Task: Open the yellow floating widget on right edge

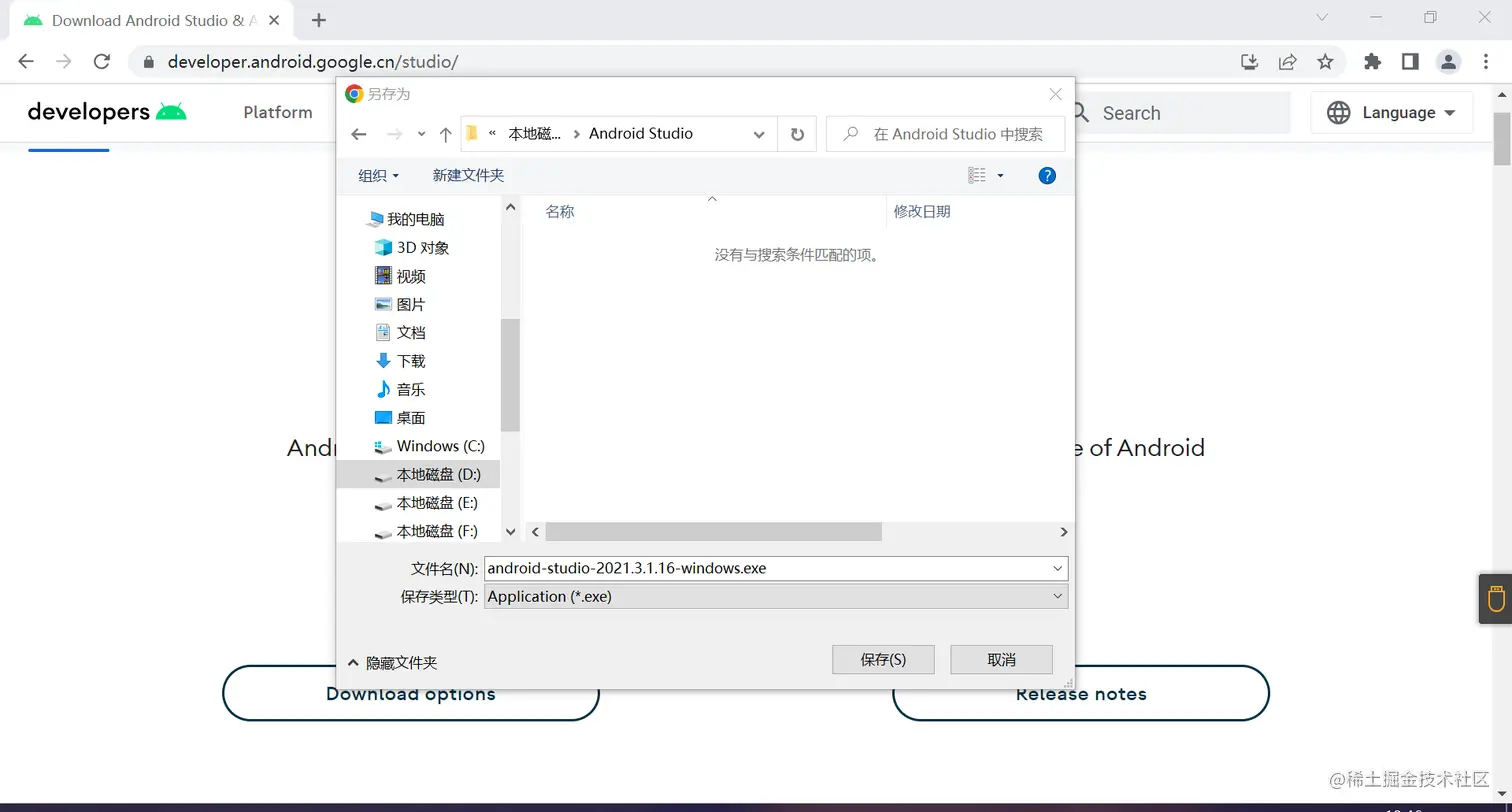Action: point(1496,598)
